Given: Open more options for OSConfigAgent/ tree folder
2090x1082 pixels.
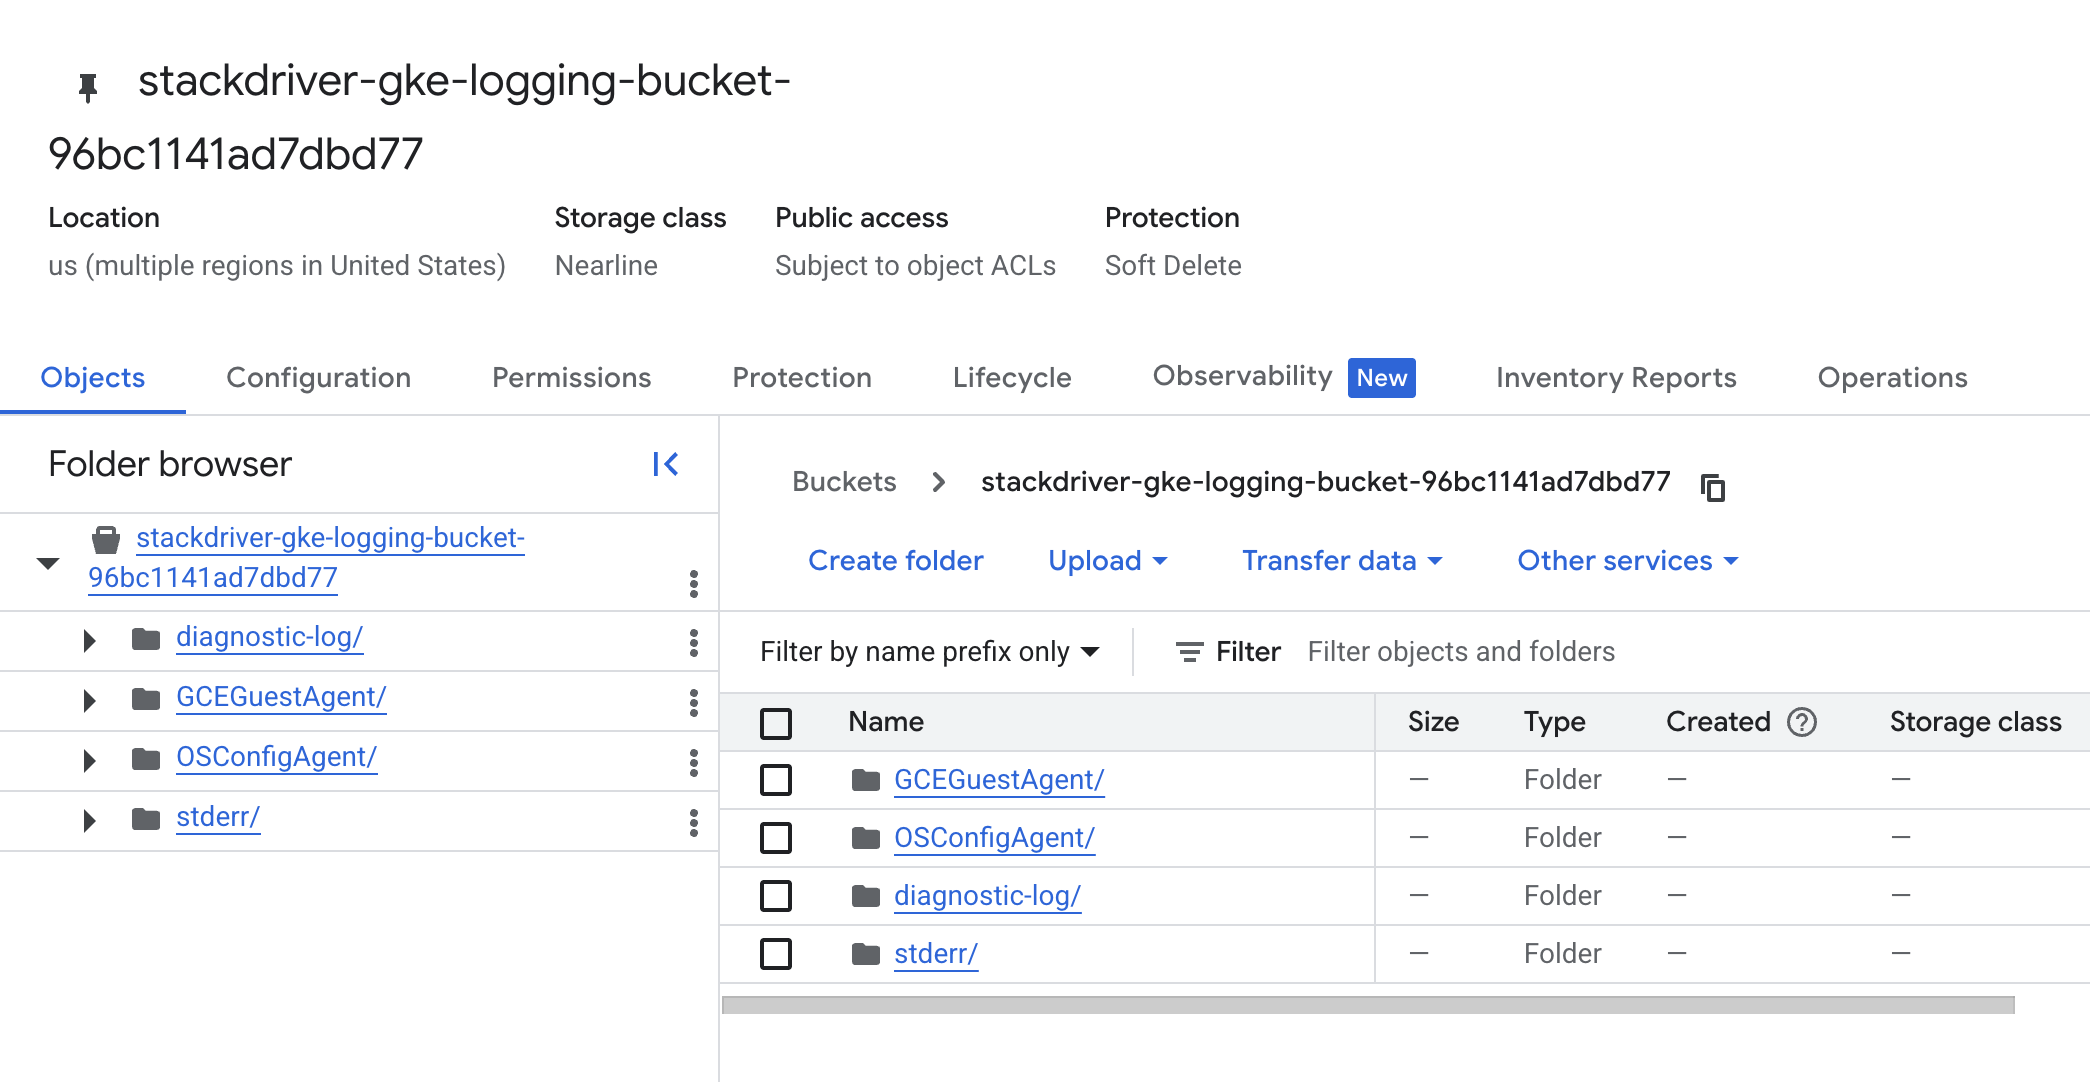Looking at the screenshot, I should pos(694,763).
